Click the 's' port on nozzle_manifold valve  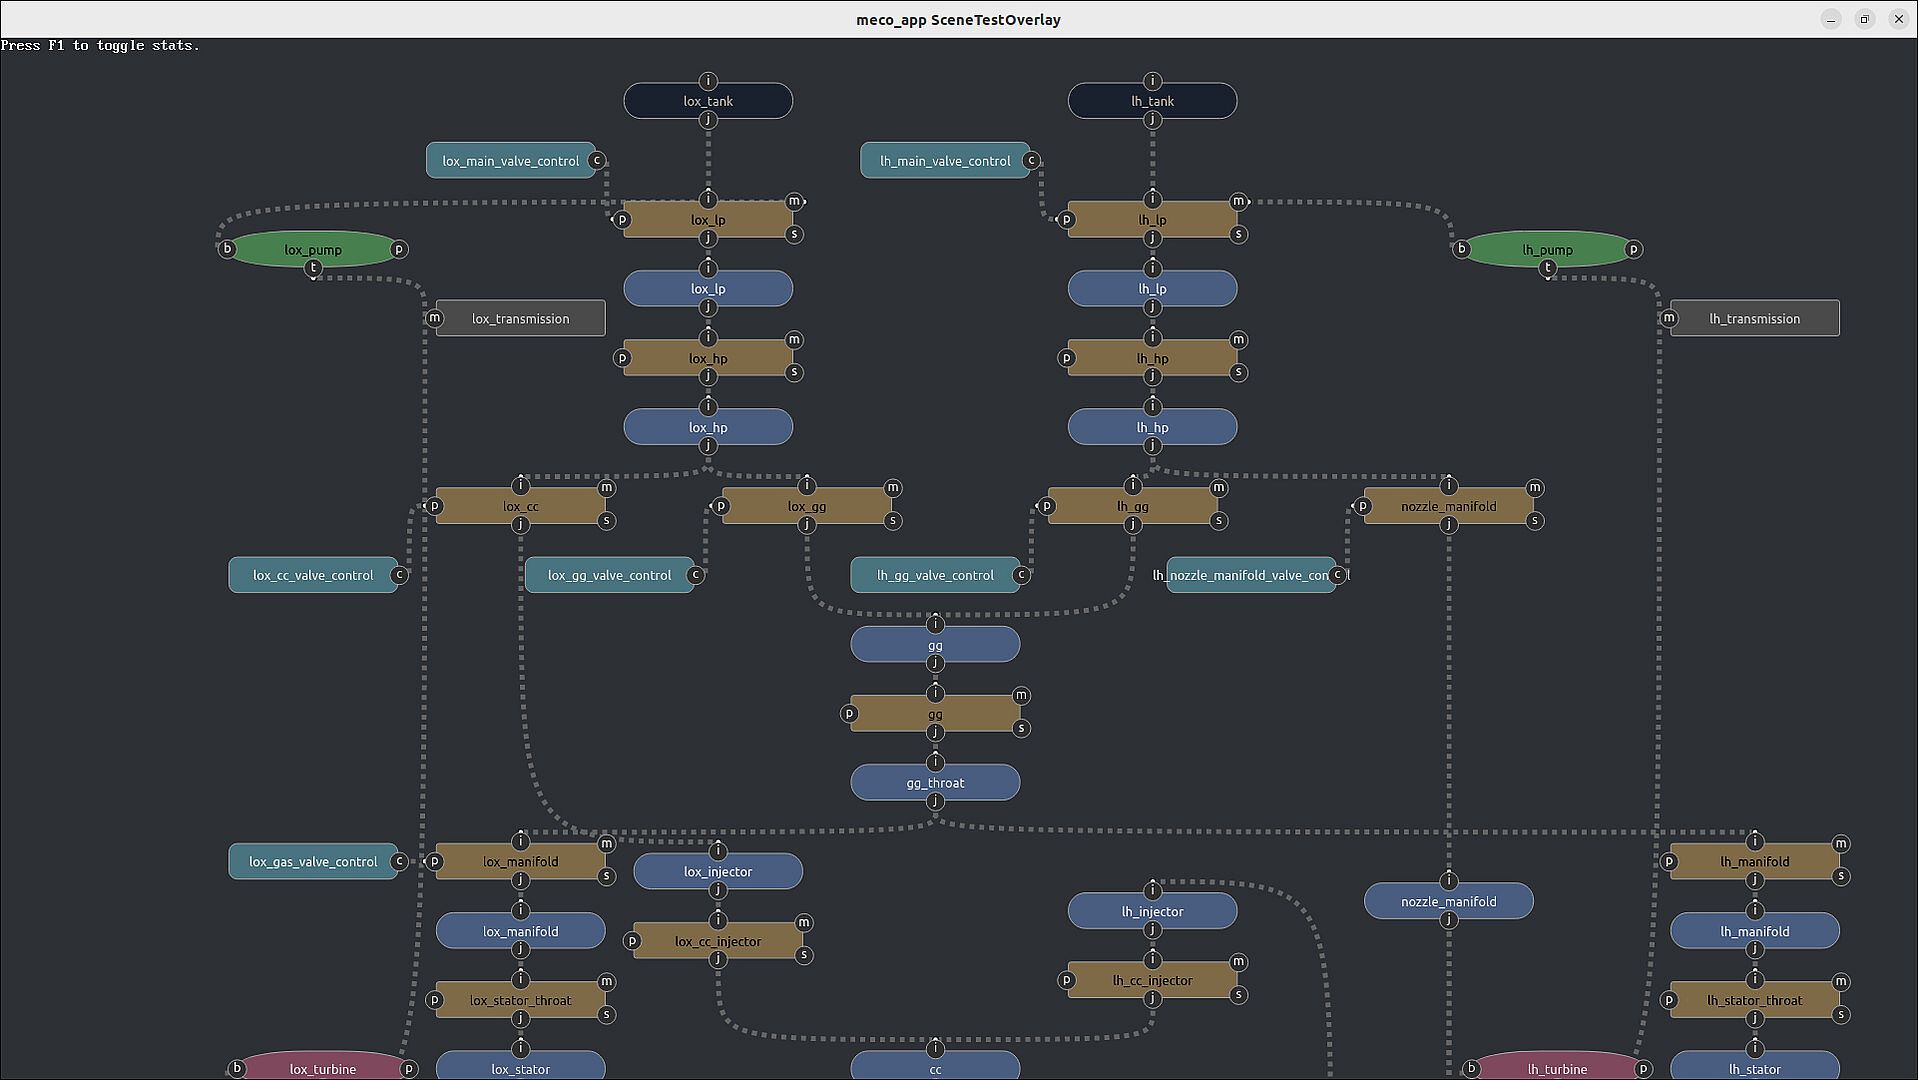[1535, 521]
